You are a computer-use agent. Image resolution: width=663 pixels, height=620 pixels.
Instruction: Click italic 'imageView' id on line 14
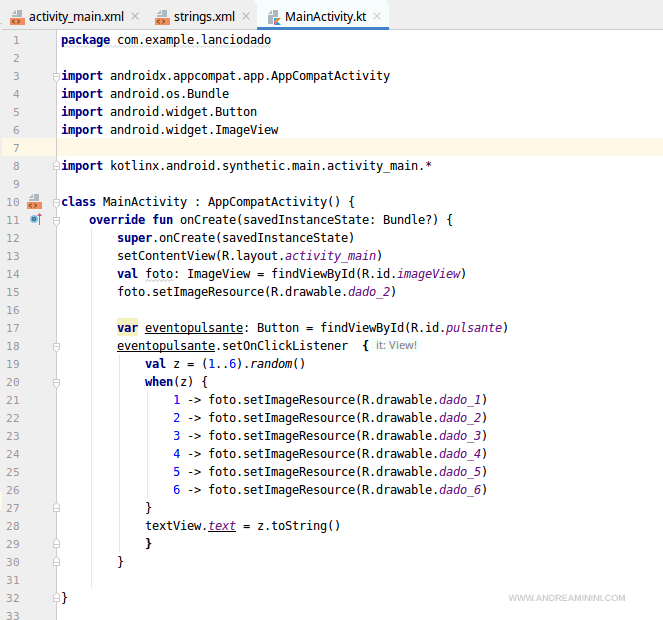click(x=428, y=274)
